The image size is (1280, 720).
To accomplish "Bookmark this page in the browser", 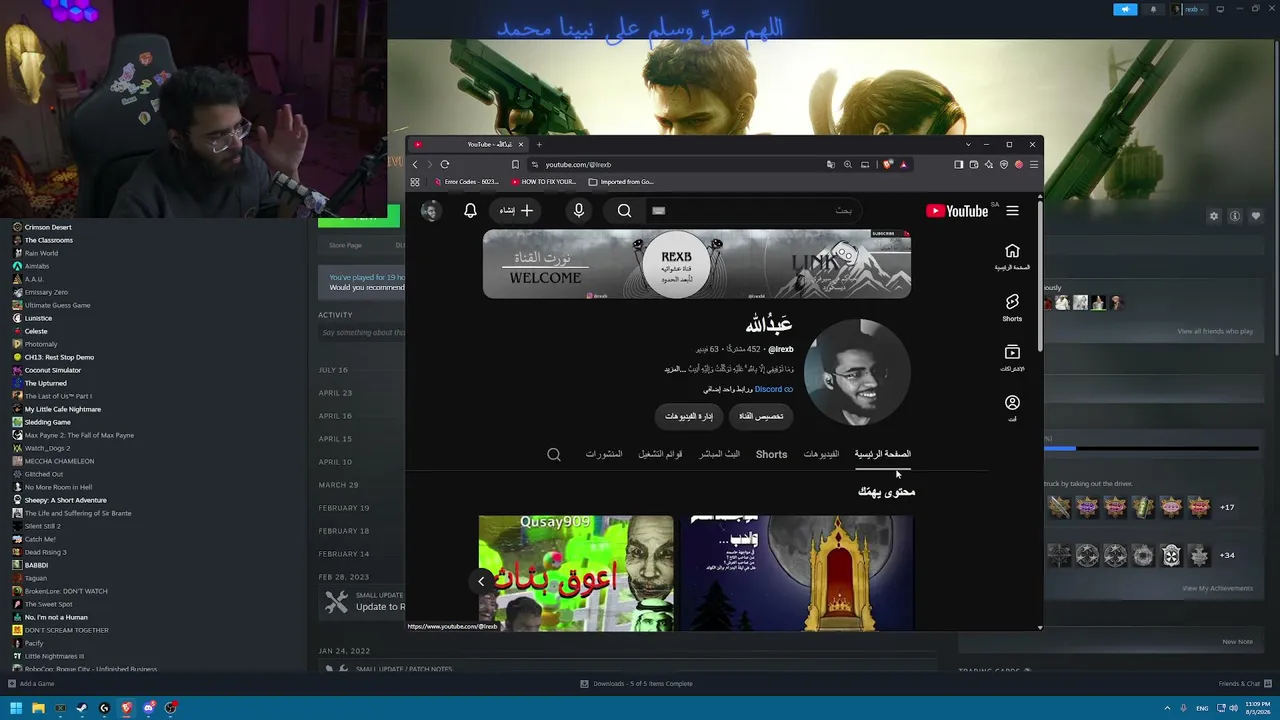I will [x=515, y=165].
